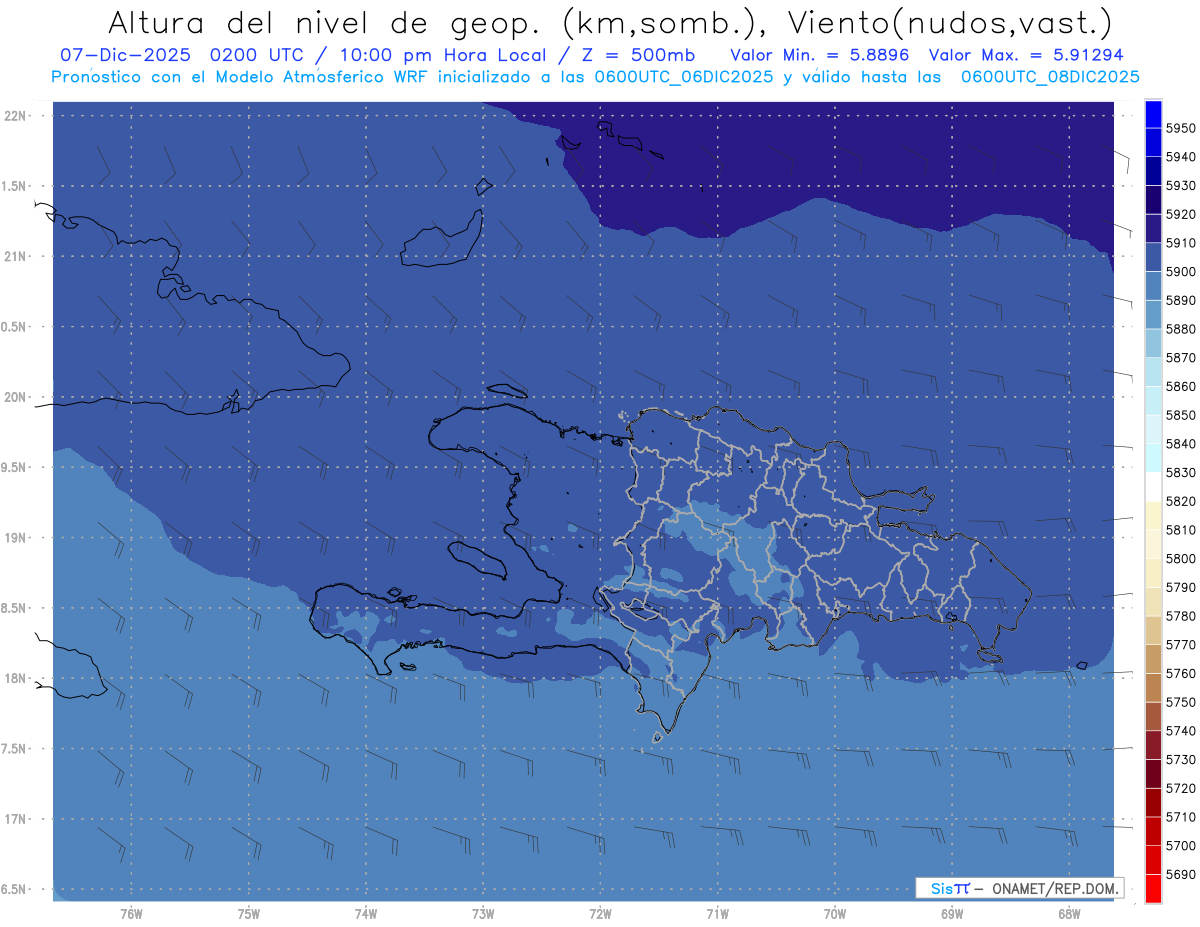Click the '21N' latitude label
1200x927 pixels.
[16, 257]
